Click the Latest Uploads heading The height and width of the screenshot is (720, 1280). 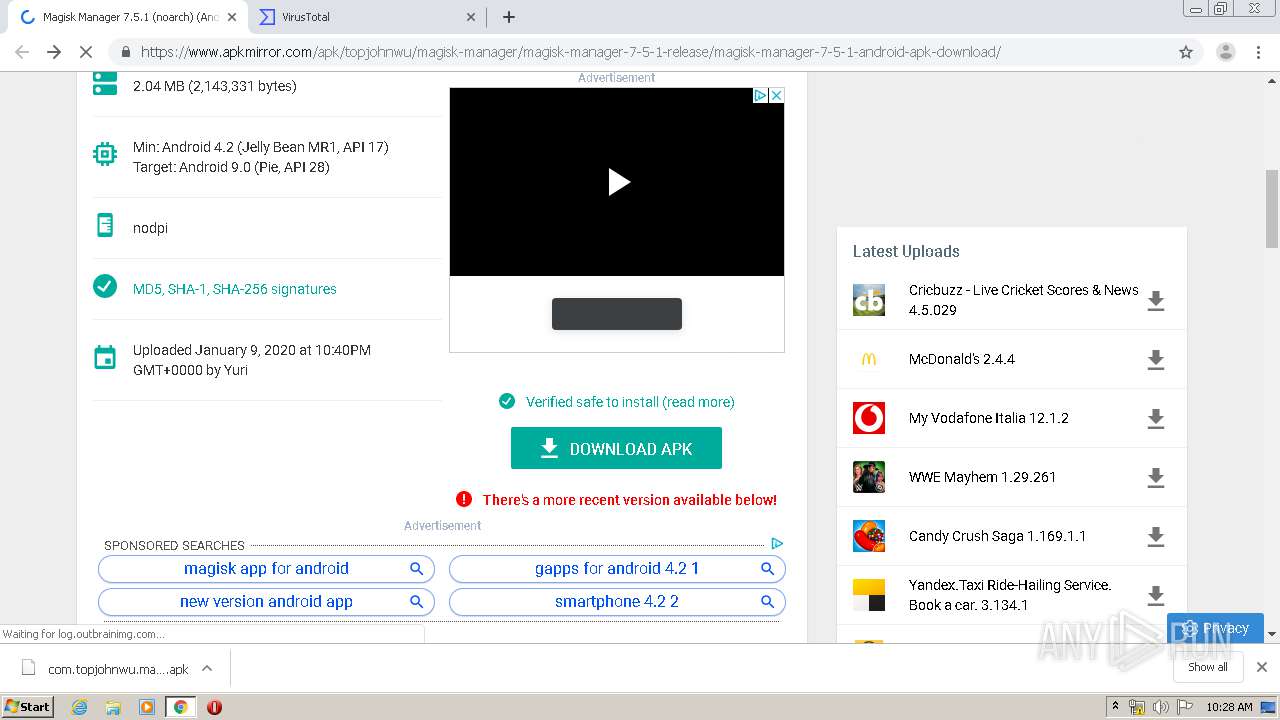(906, 252)
